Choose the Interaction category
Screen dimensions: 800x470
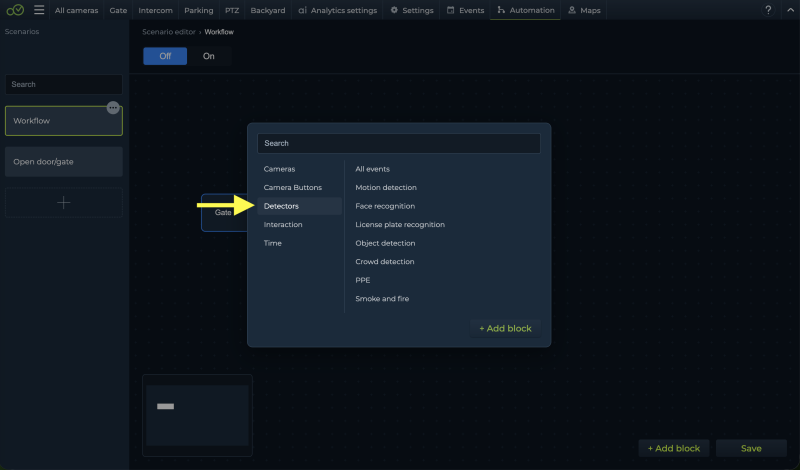pyautogui.click(x=299, y=225)
